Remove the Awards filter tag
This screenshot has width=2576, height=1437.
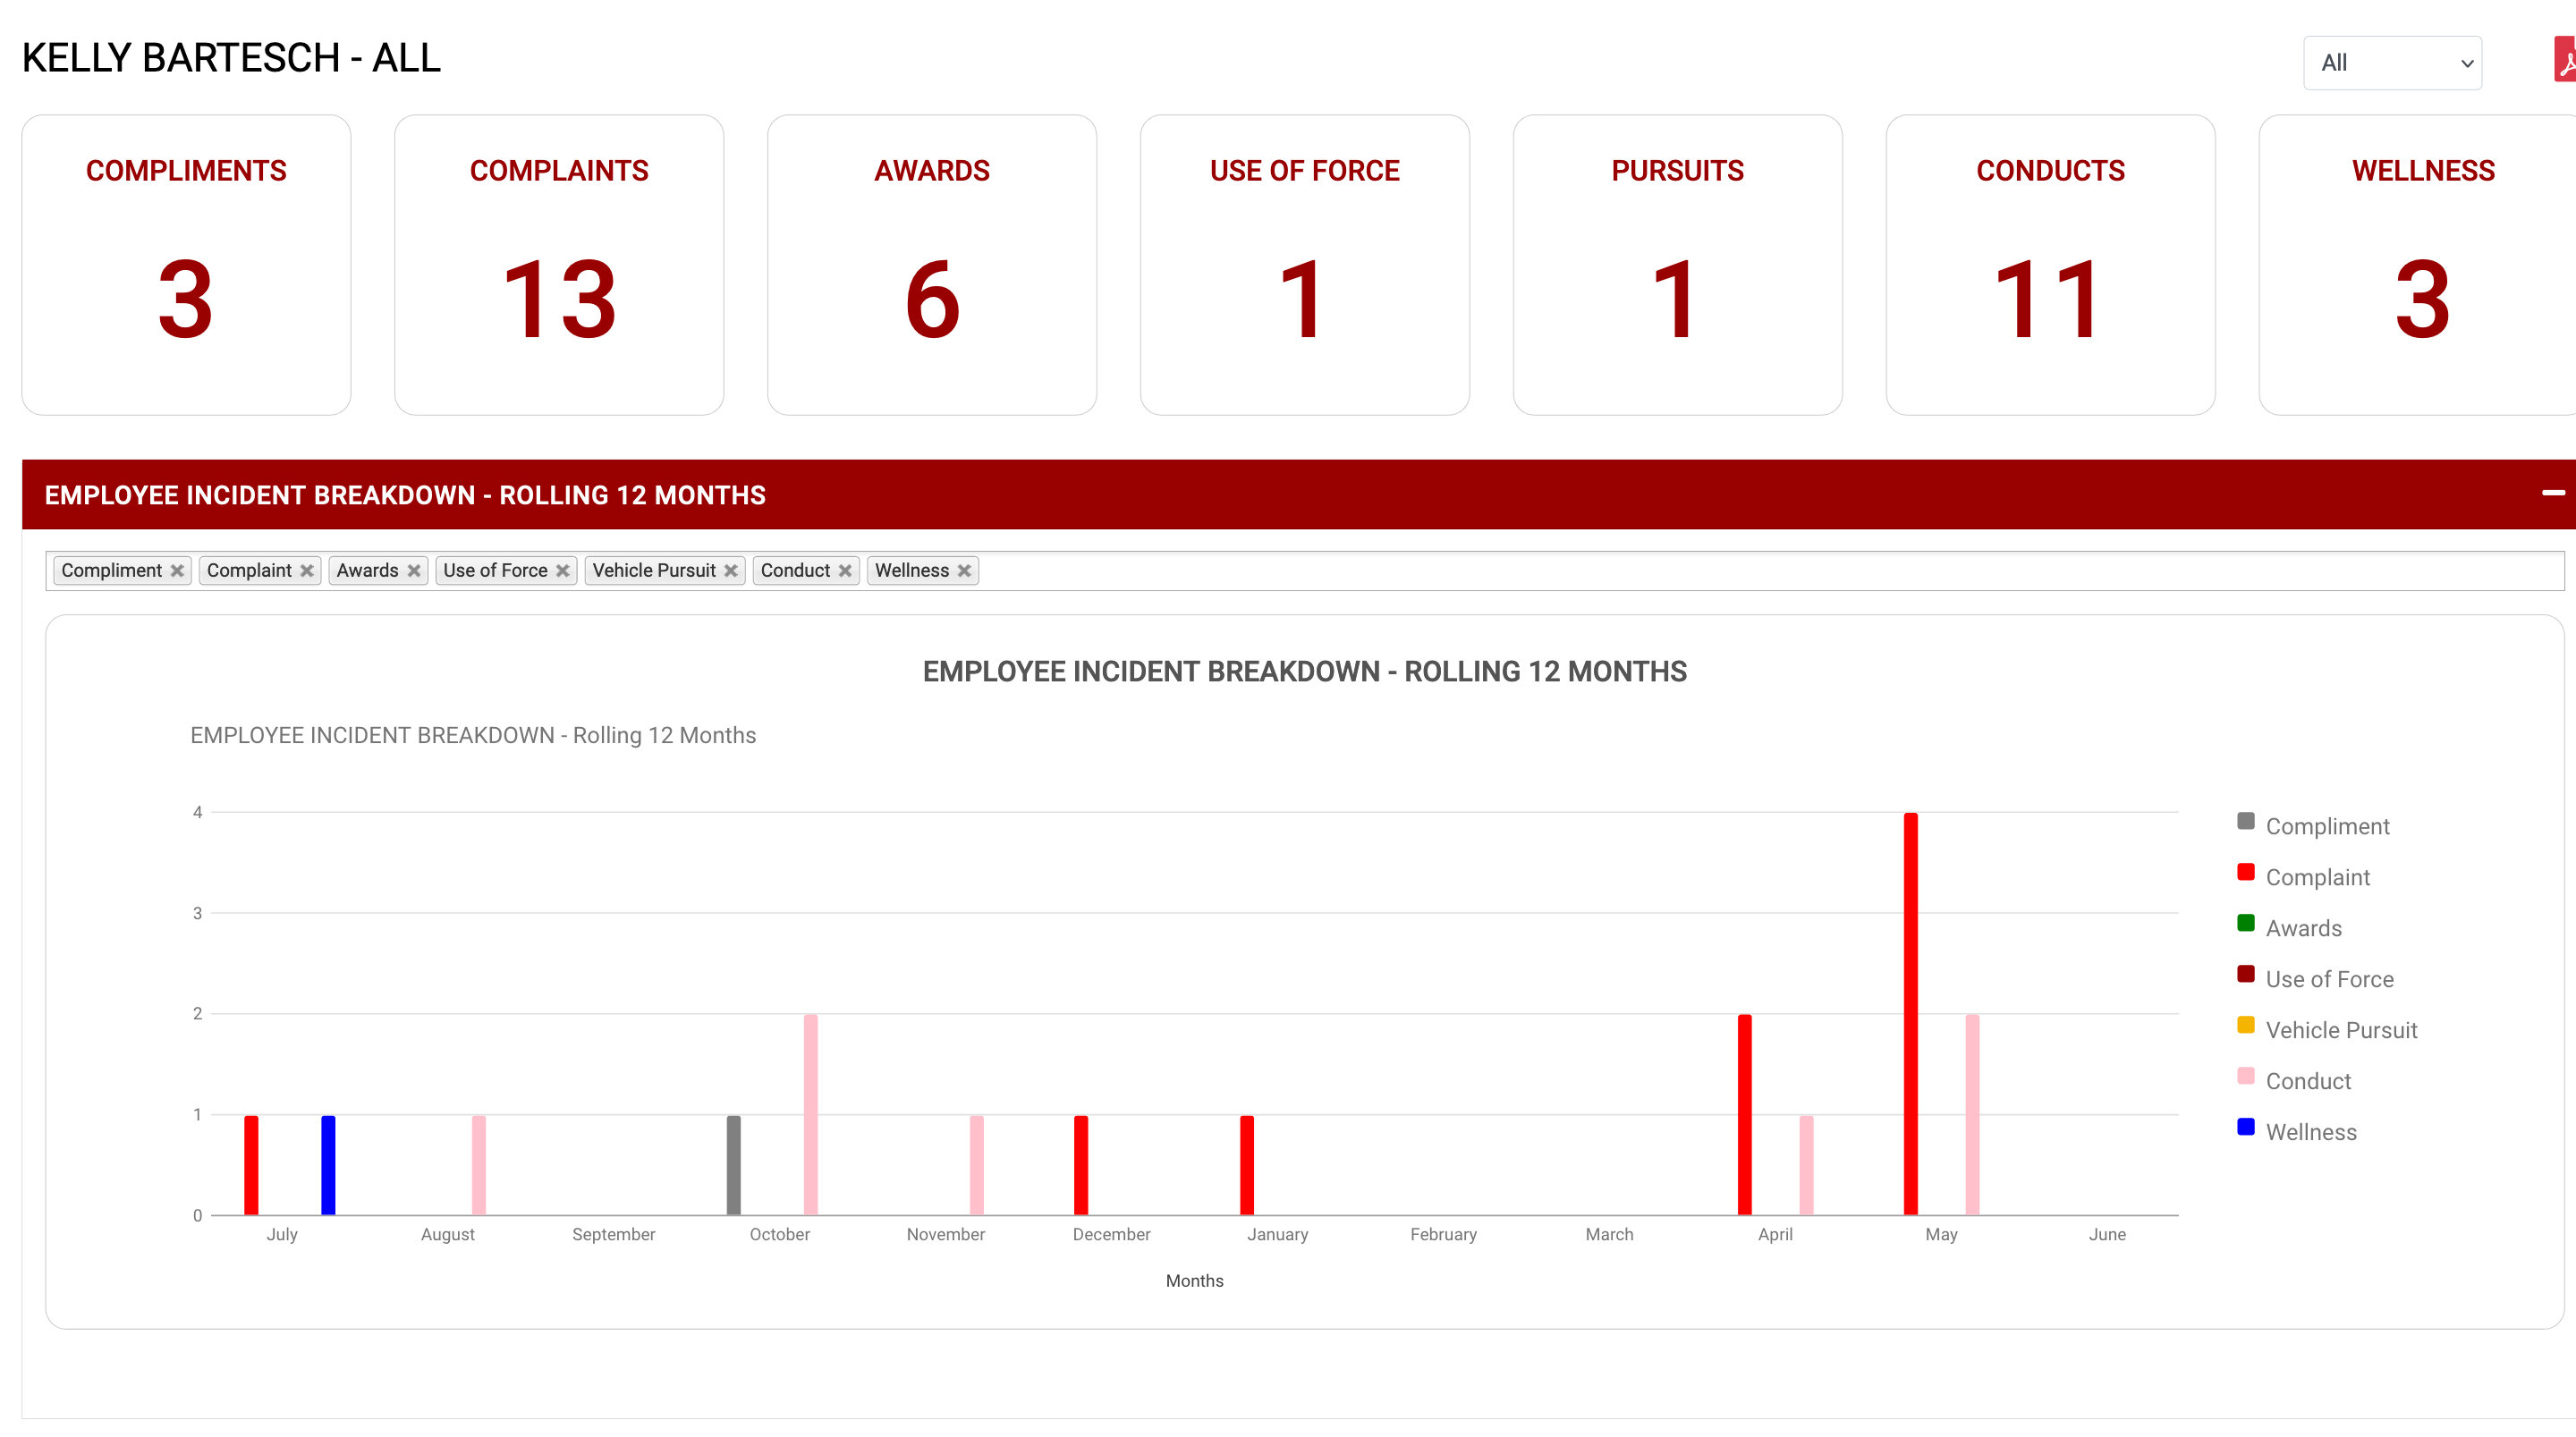414,570
